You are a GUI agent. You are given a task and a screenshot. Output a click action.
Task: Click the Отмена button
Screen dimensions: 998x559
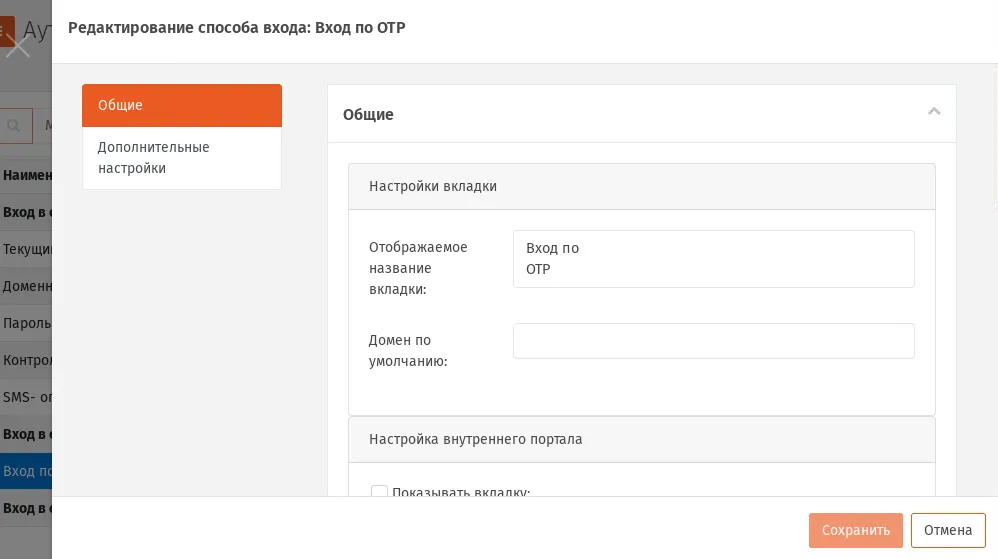tap(948, 530)
